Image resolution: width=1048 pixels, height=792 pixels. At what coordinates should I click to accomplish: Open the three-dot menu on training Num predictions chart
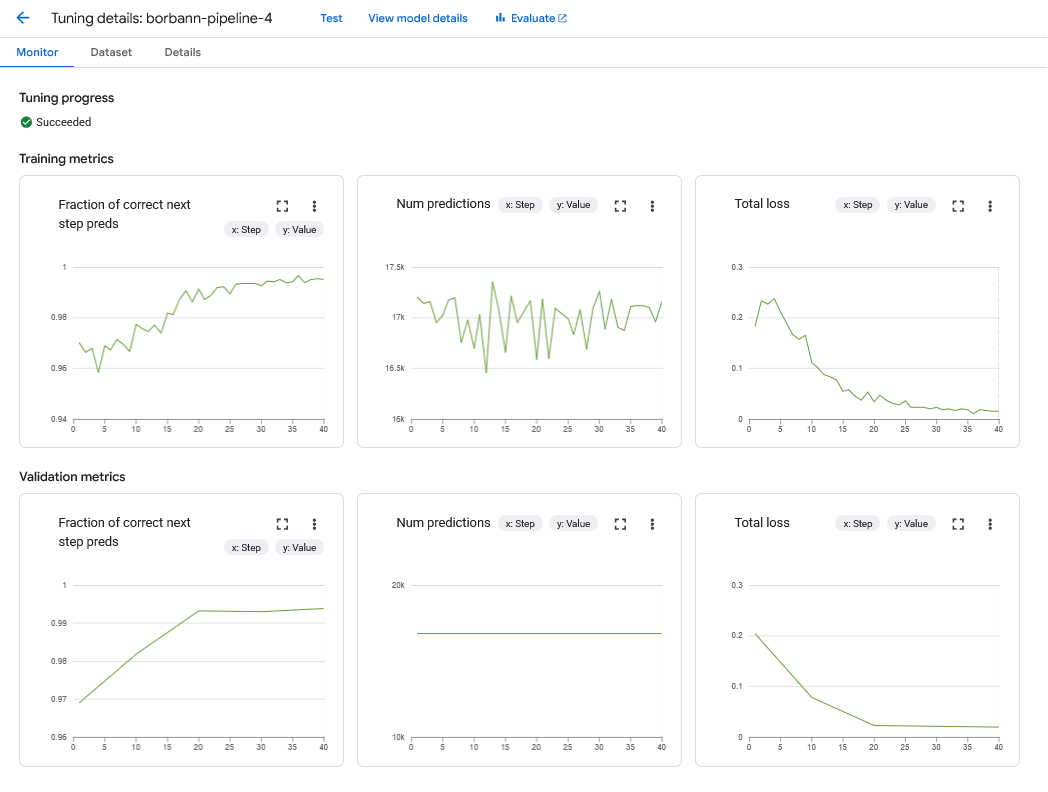pos(652,205)
